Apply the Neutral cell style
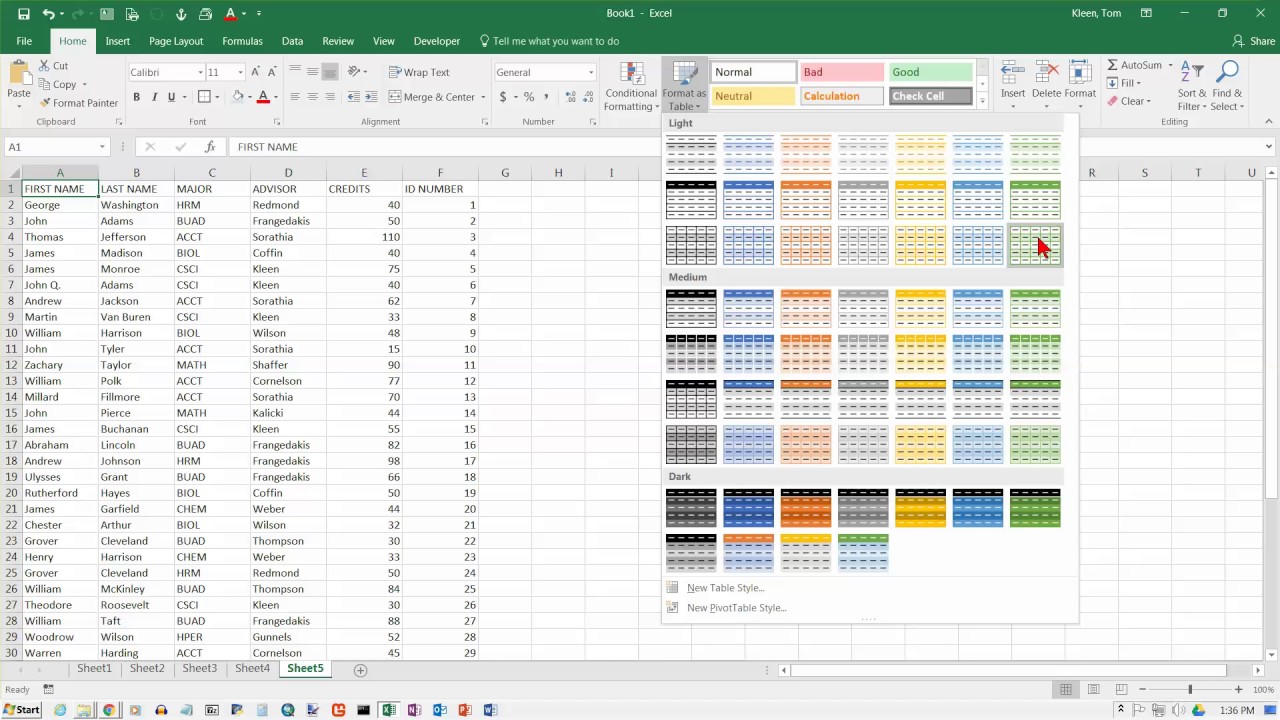 (753, 96)
